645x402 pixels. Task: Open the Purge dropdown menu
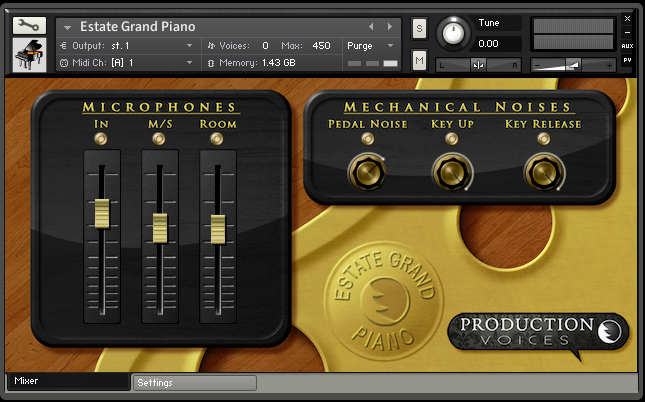pyautogui.click(x=371, y=46)
